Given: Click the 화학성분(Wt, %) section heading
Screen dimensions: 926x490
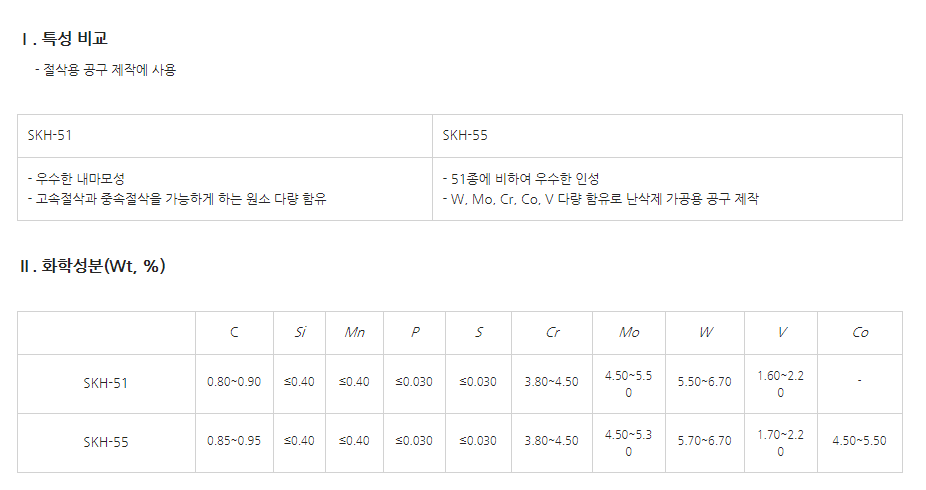Looking at the screenshot, I should 92,266.
